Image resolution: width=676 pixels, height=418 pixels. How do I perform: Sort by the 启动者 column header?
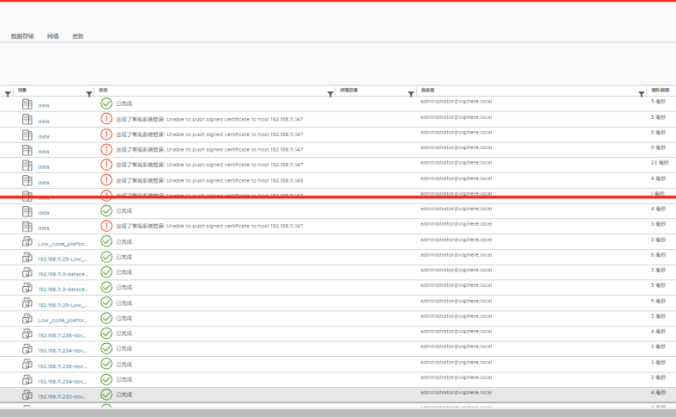pyautogui.click(x=428, y=90)
